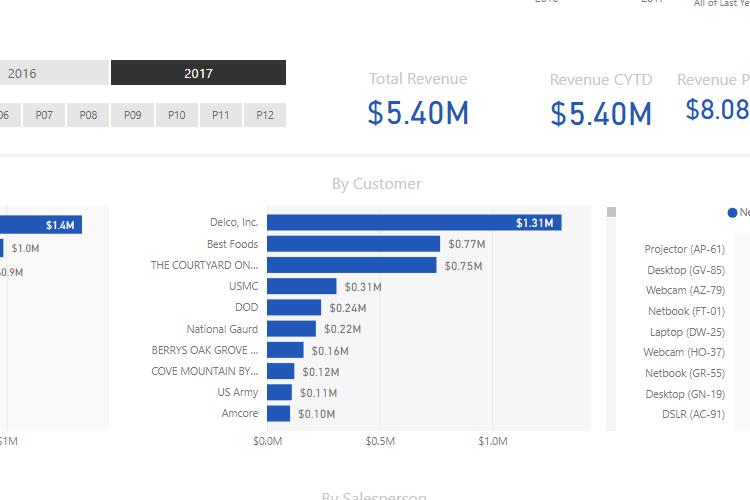Click the Amcore revenue bar

point(278,413)
